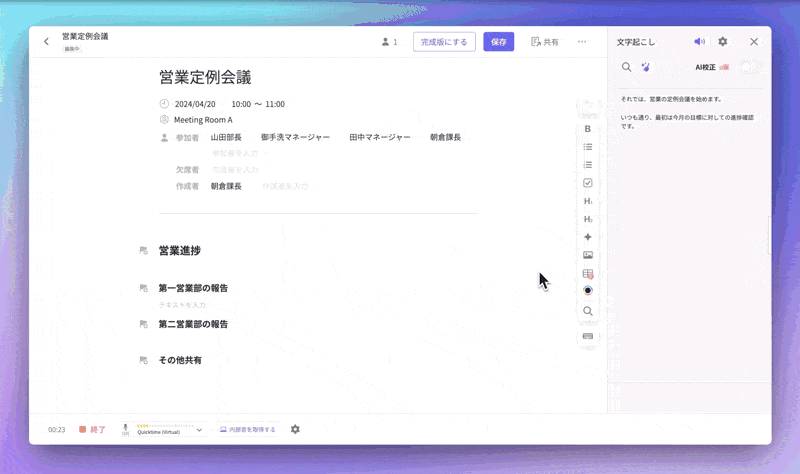800x474 pixels.
Task: Open transcription panel settings gear
Action: [x=723, y=42]
